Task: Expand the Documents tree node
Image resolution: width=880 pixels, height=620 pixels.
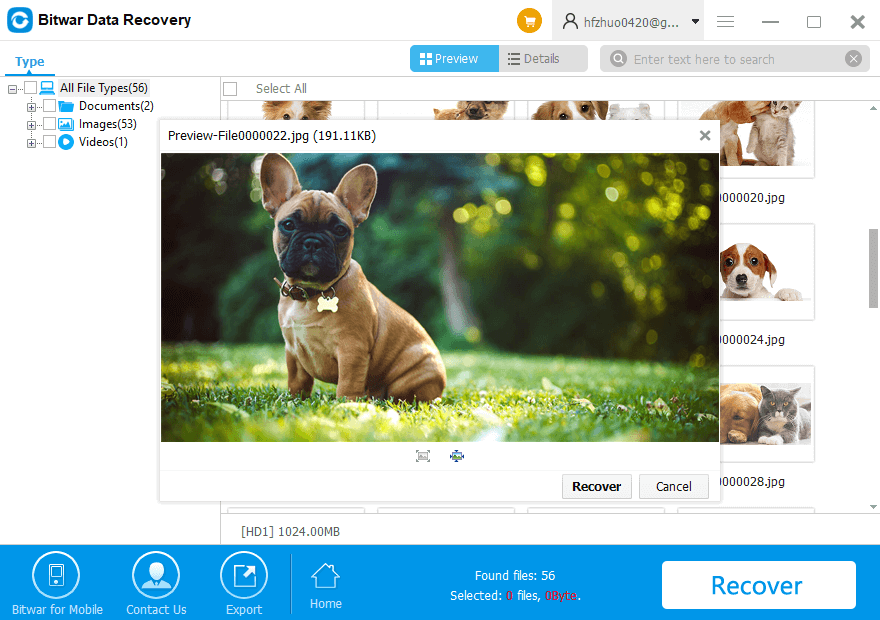Action: [31, 107]
